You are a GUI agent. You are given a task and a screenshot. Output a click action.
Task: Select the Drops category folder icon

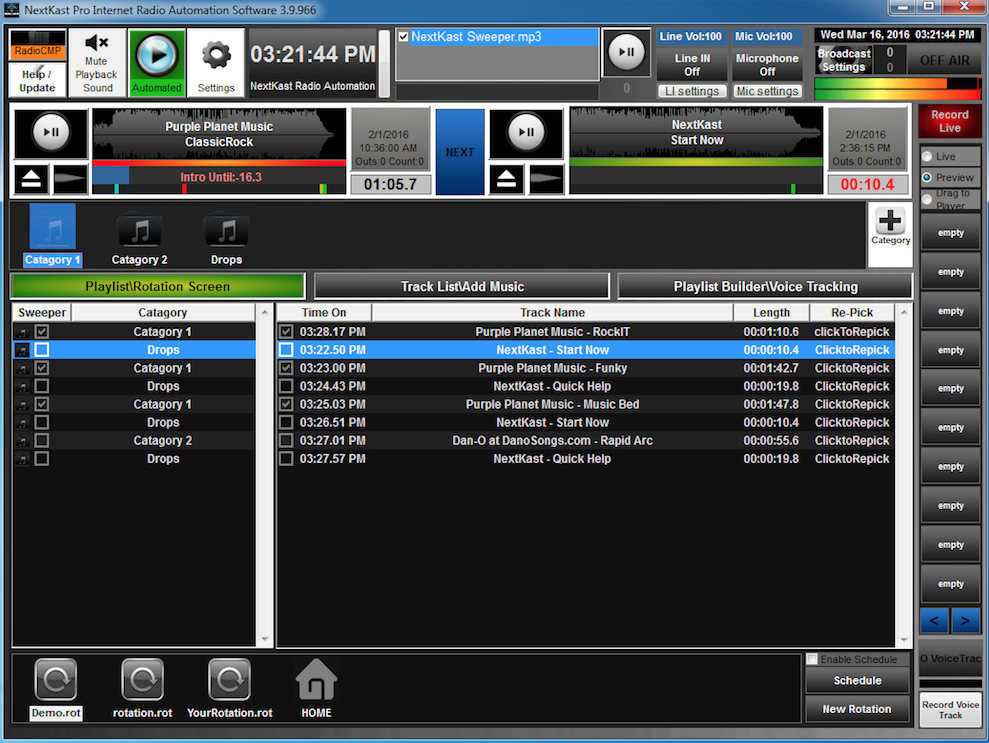click(226, 232)
